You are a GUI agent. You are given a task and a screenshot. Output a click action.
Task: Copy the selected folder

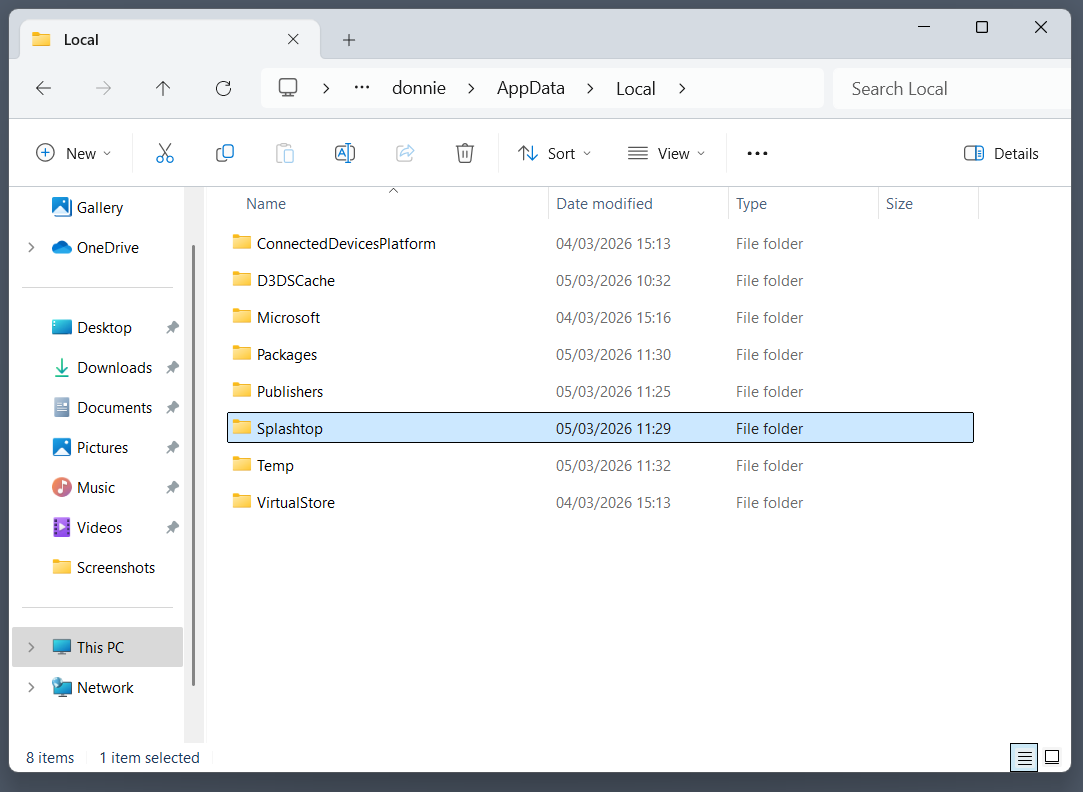(x=224, y=153)
